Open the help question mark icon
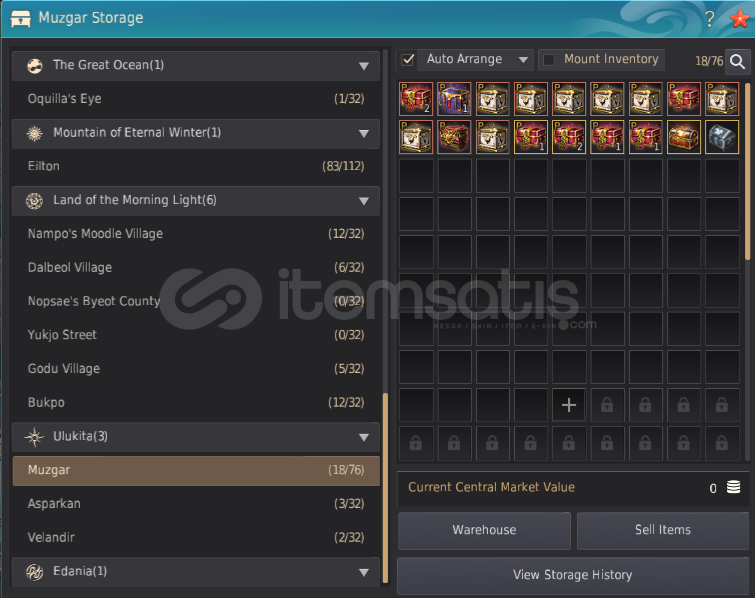This screenshot has height=598, width=755. tap(709, 18)
